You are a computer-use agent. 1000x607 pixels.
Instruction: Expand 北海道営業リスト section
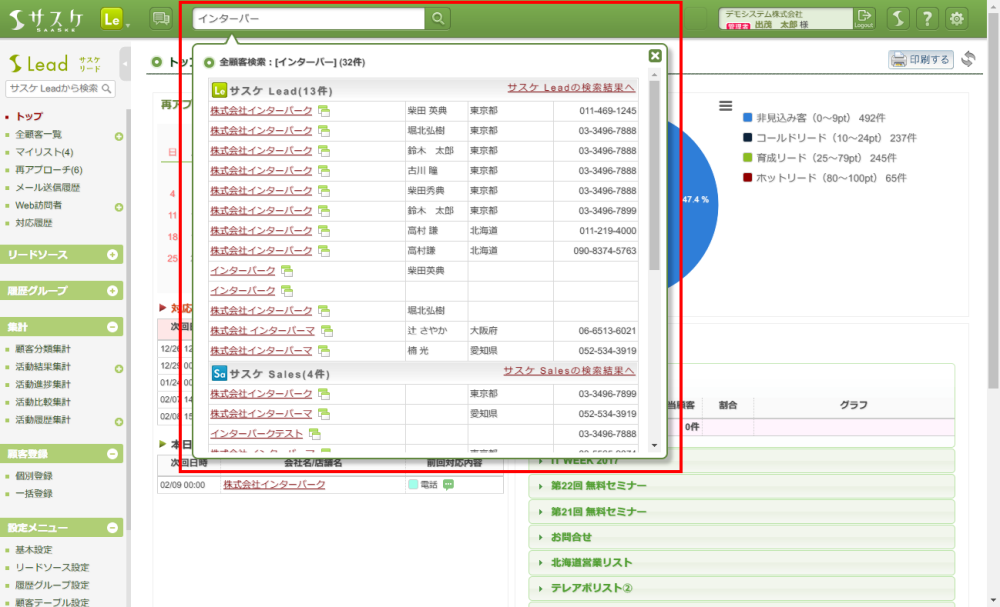click(x=741, y=562)
